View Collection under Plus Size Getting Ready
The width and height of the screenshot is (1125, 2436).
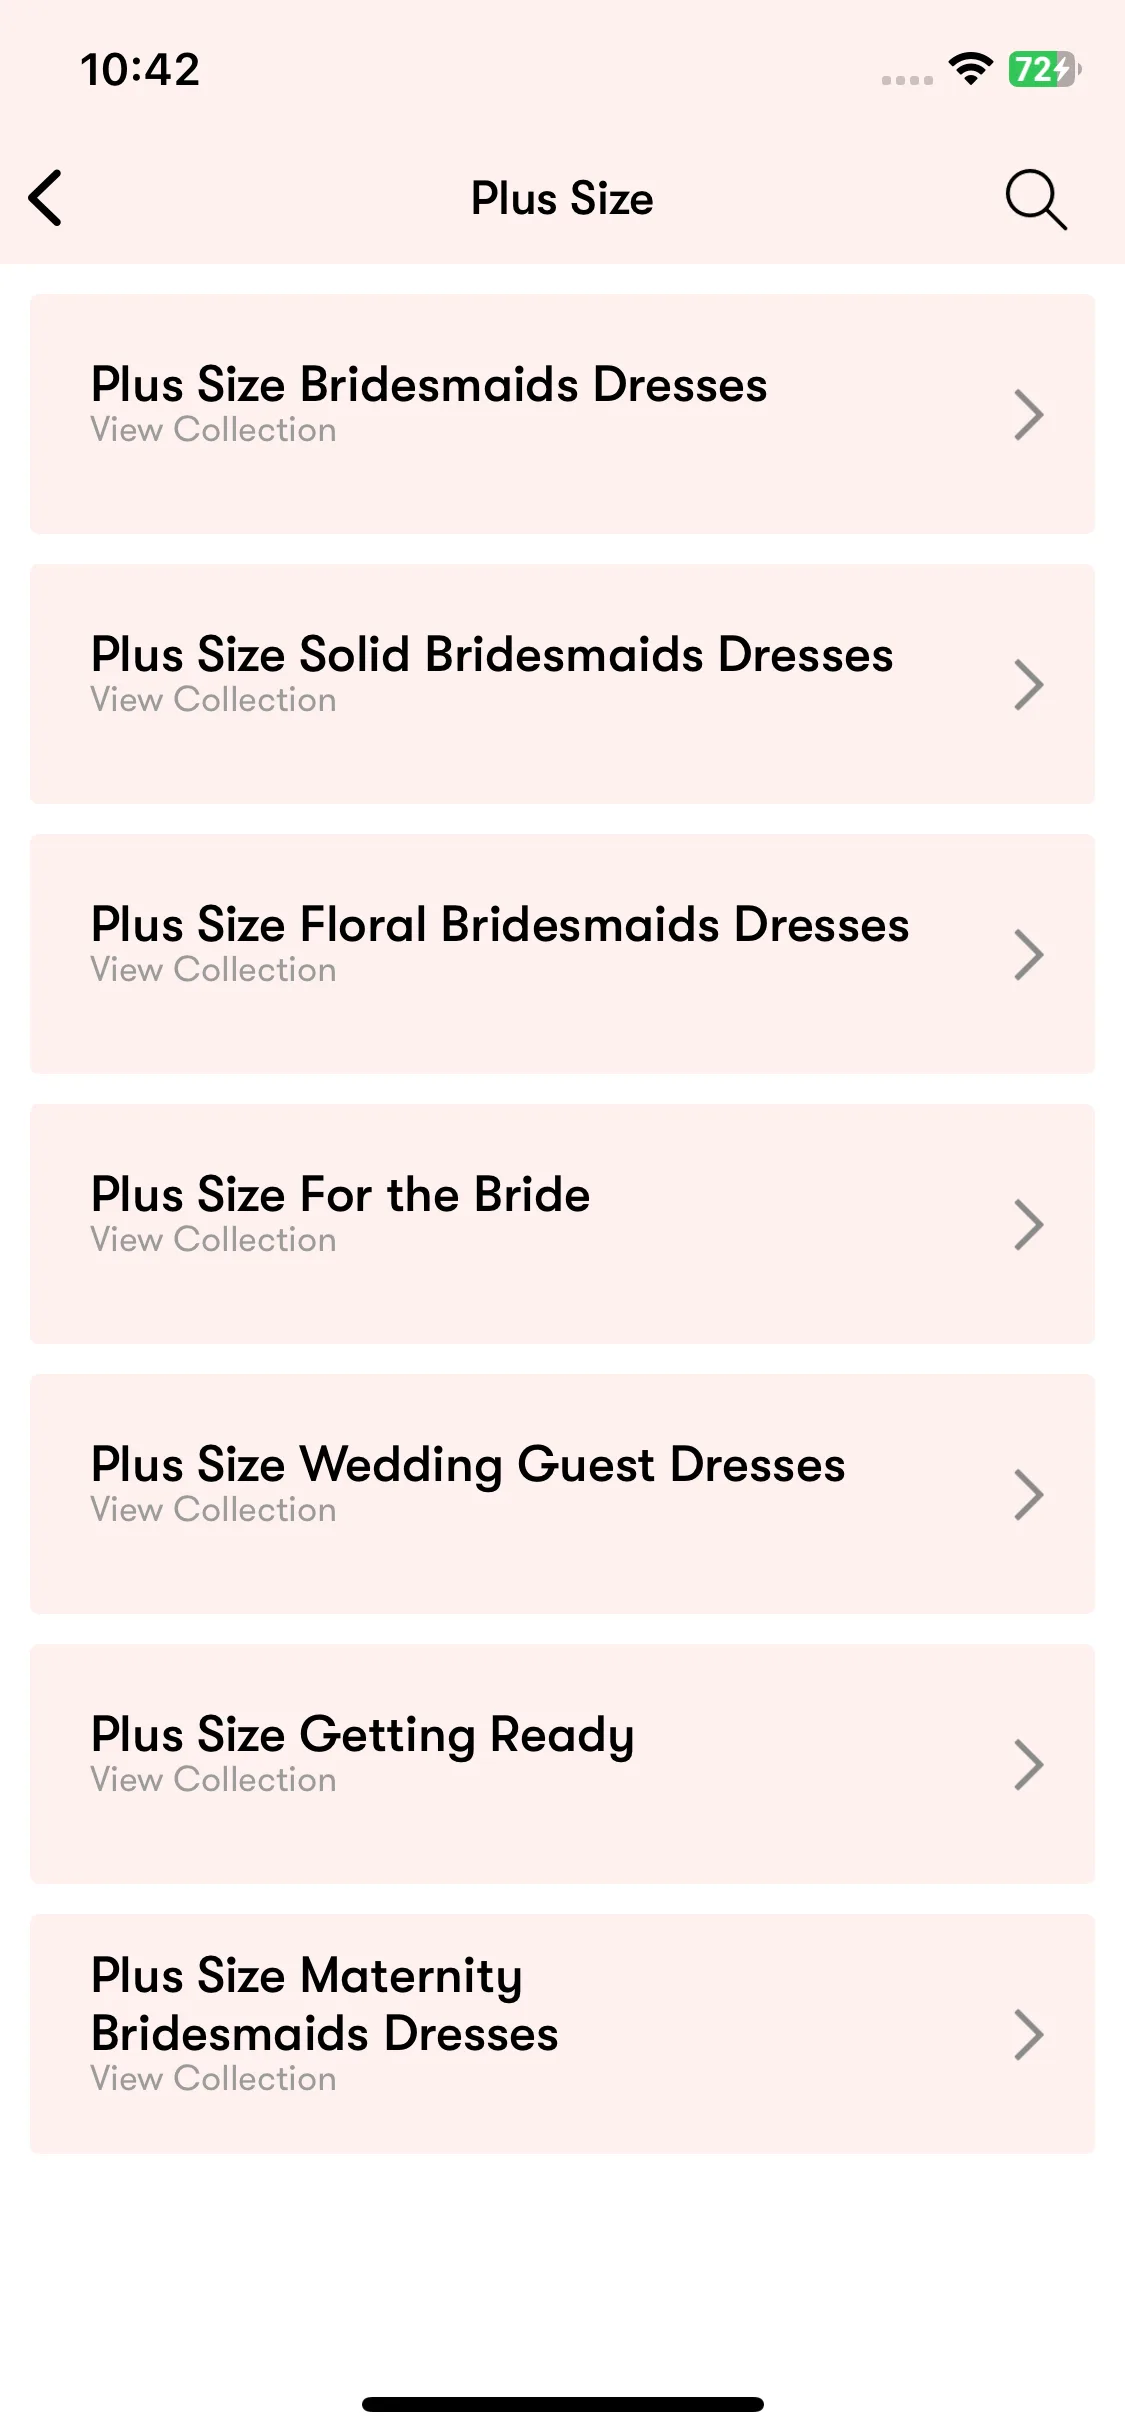(x=213, y=1779)
